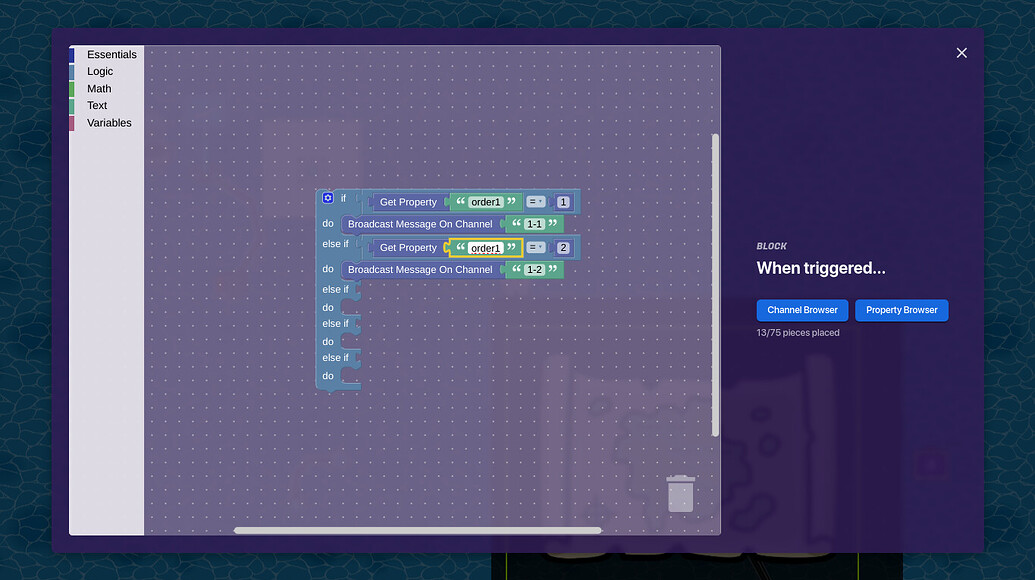Screen dimensions: 1035x580
Task: Click the number 1 value field
Action: [561, 201]
